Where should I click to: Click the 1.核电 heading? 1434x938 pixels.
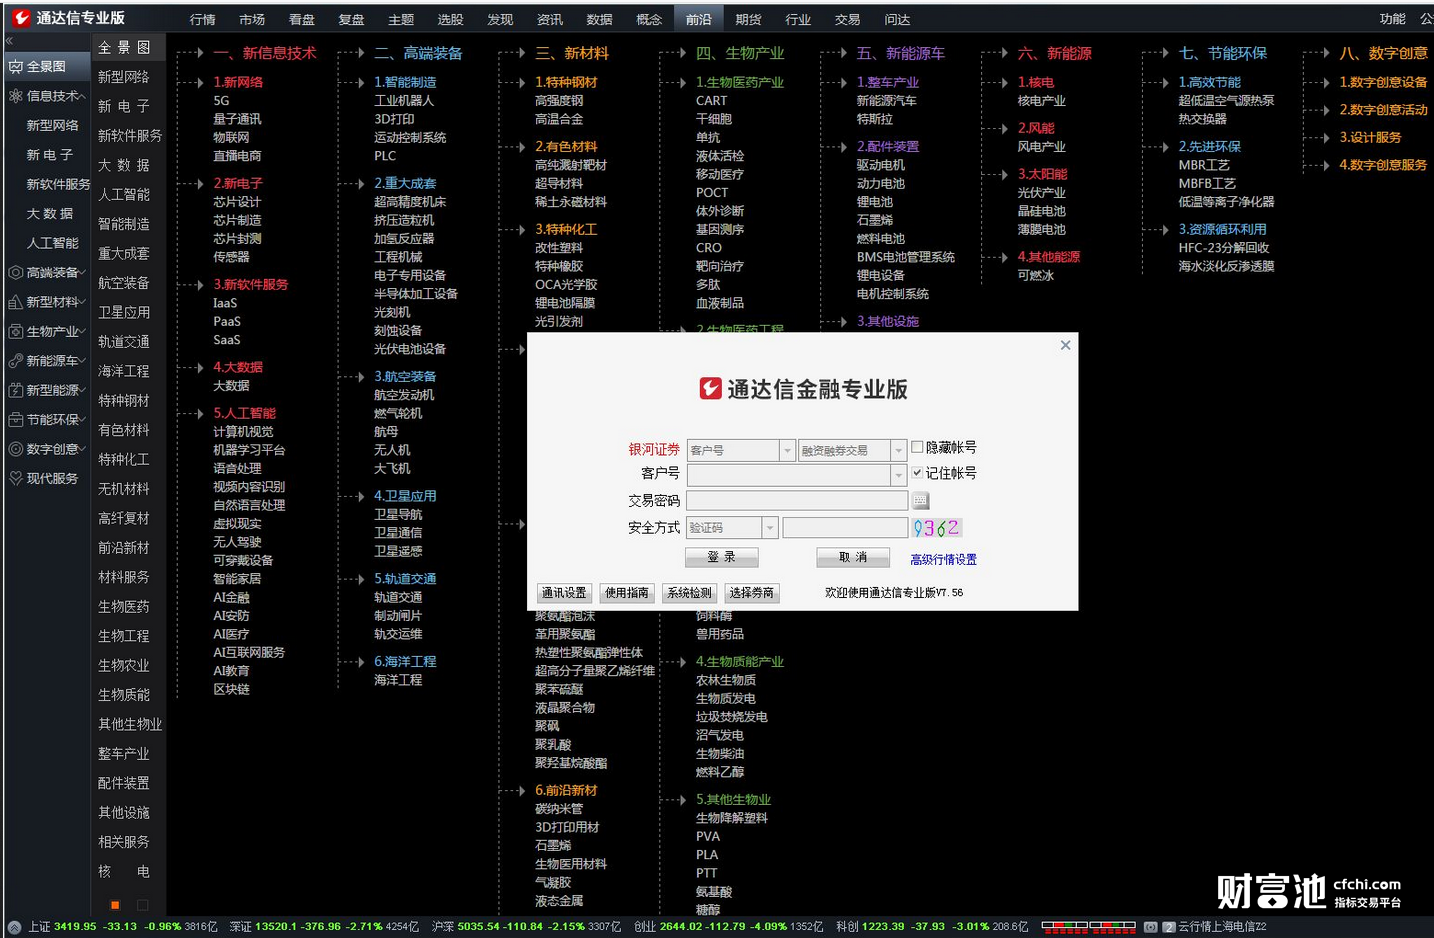[1036, 82]
